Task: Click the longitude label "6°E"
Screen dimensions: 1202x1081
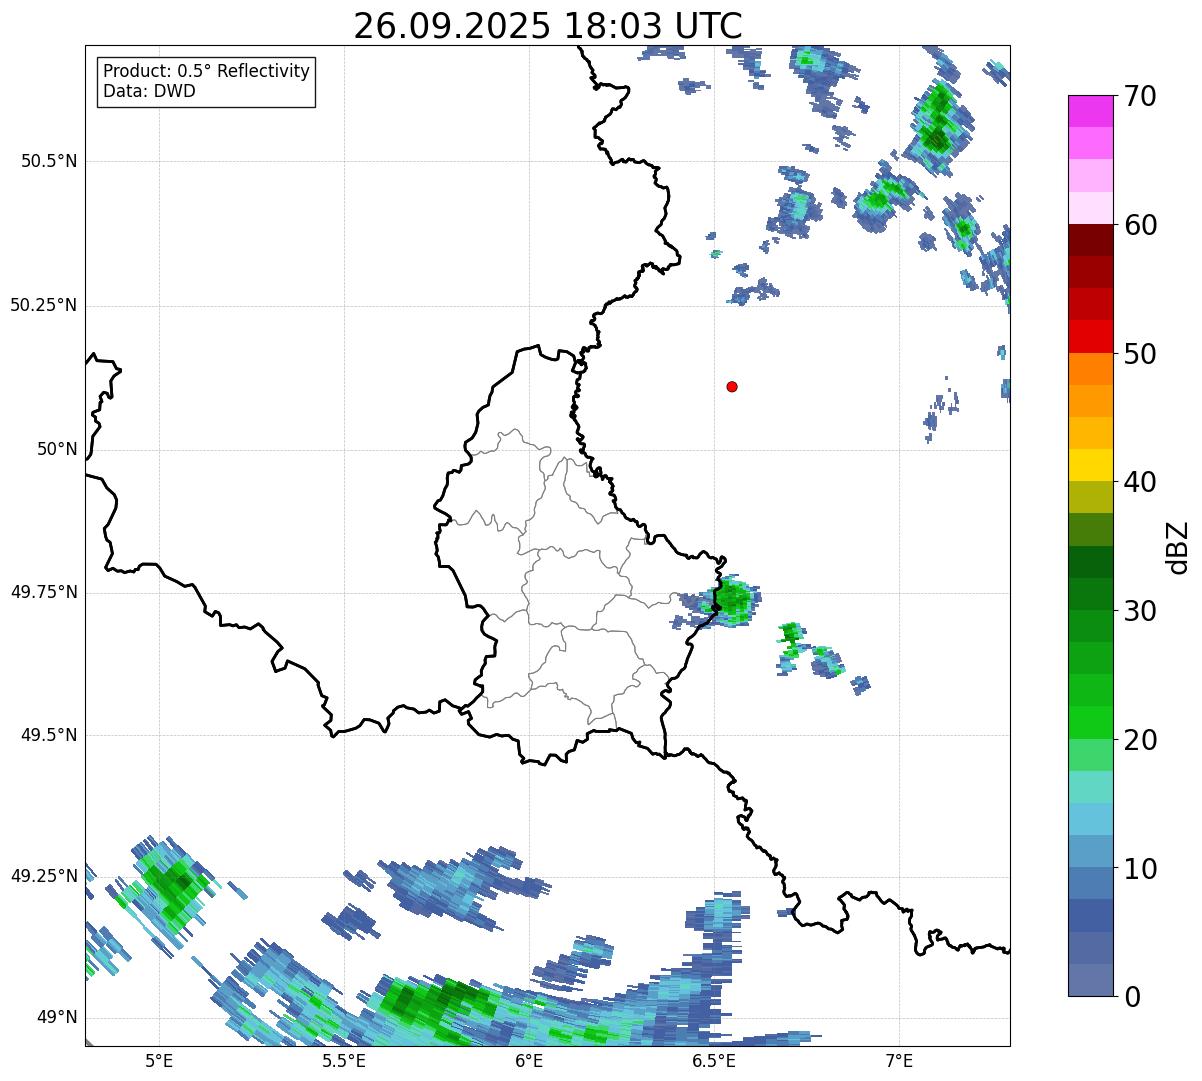Action: point(529,1060)
